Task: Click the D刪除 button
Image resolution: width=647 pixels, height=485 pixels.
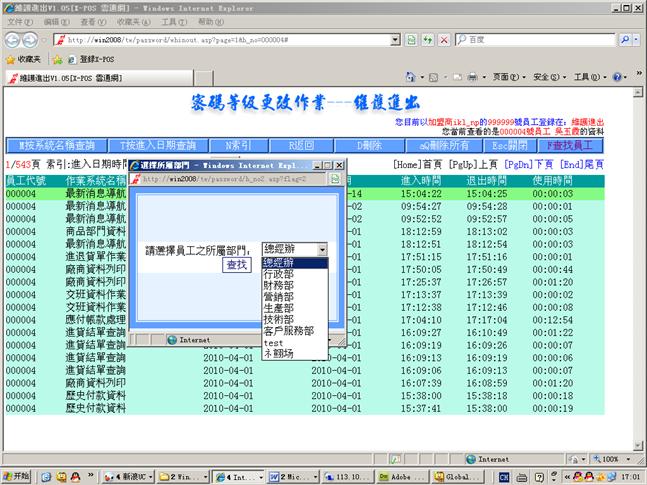Action: [x=370, y=145]
